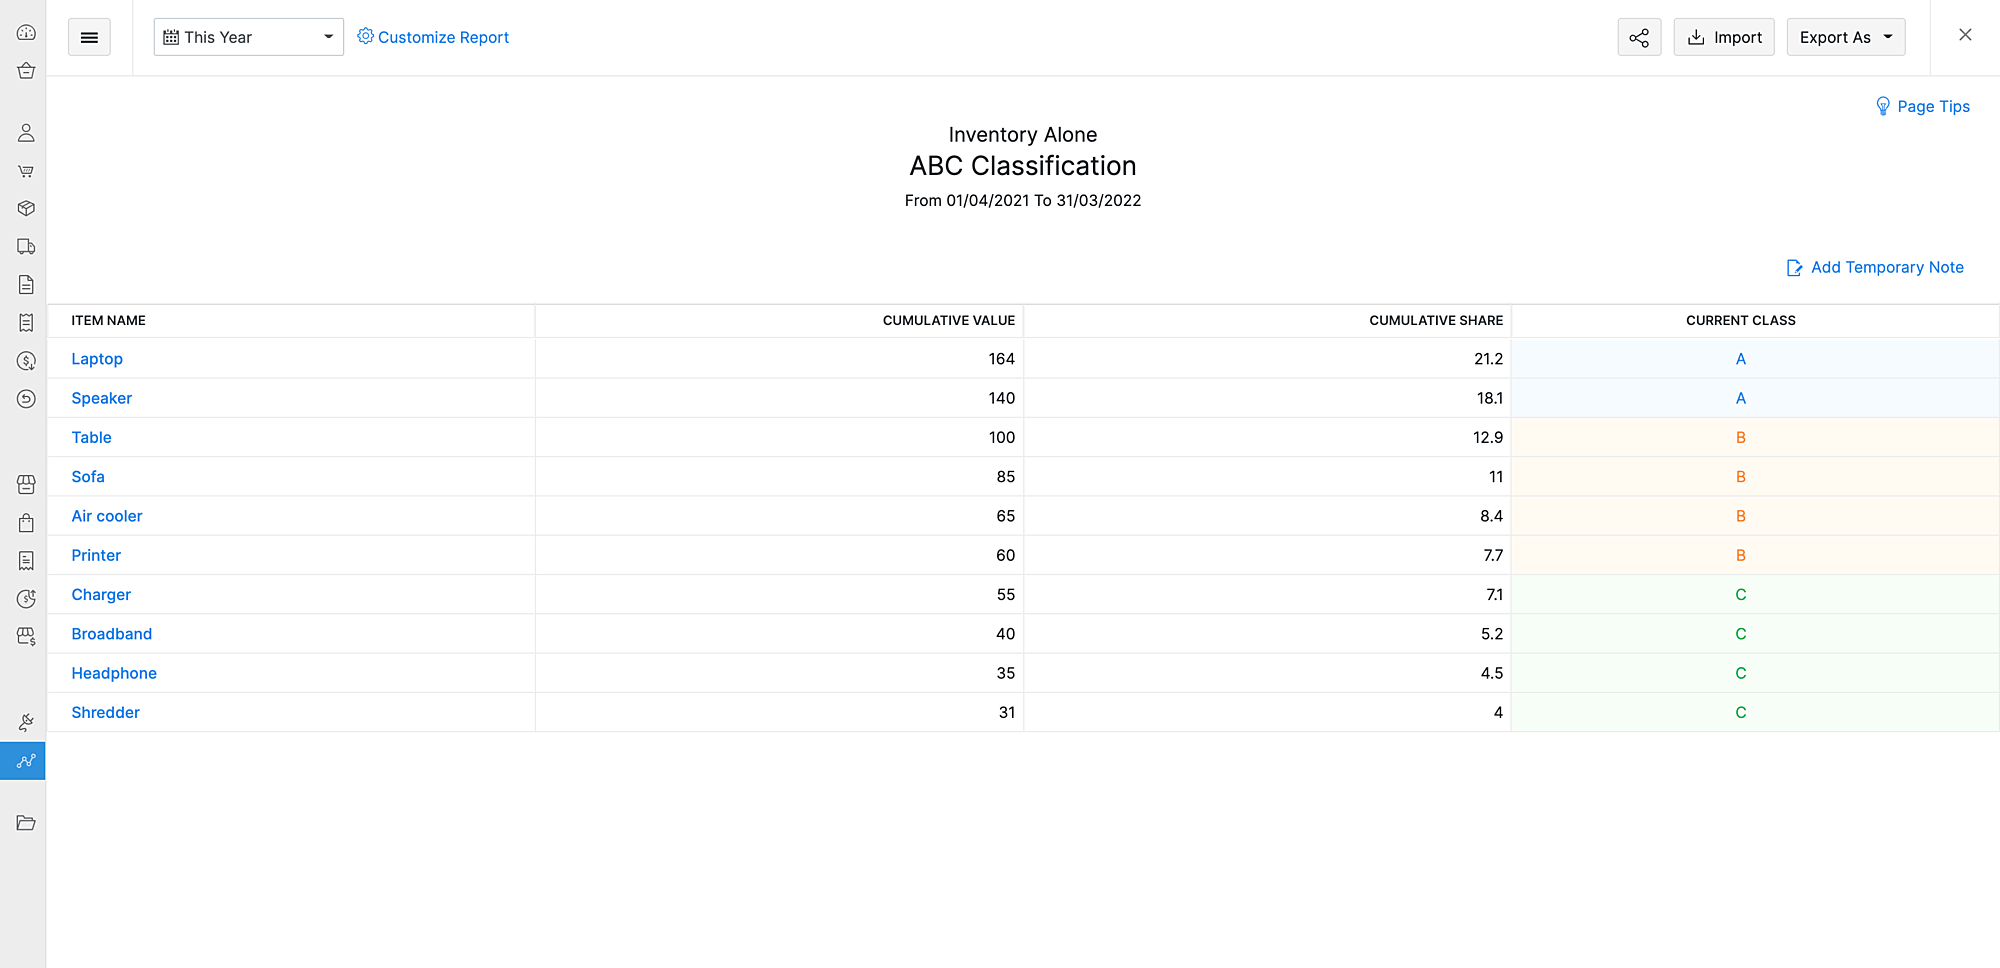The height and width of the screenshot is (968, 2000).
Task: Select the Speaker row in the table
Action: [101, 397]
